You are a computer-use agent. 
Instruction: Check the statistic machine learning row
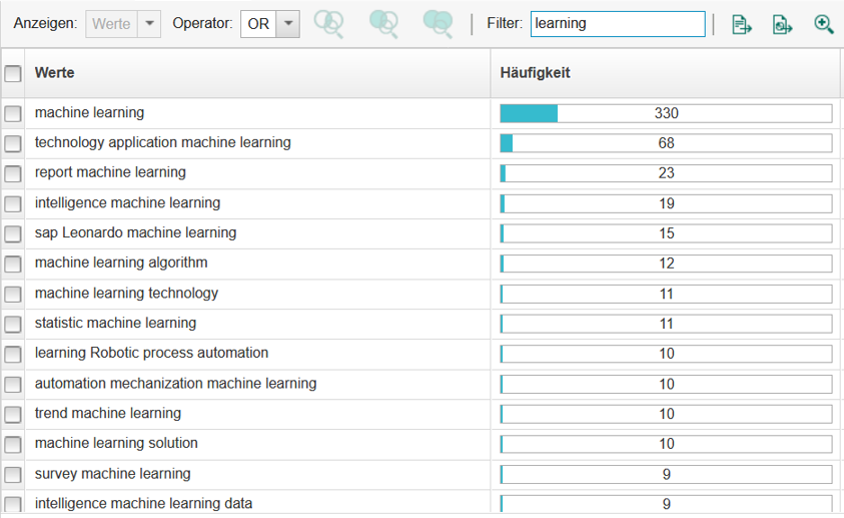pos(13,324)
